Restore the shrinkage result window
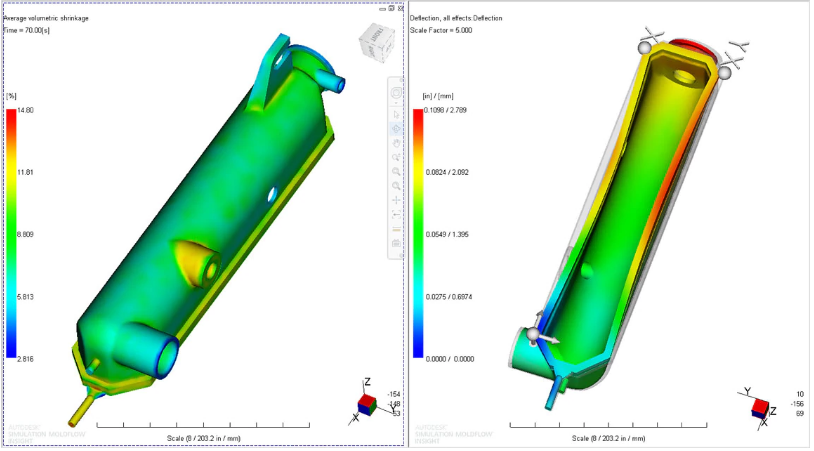814x451 pixels. [389, 8]
